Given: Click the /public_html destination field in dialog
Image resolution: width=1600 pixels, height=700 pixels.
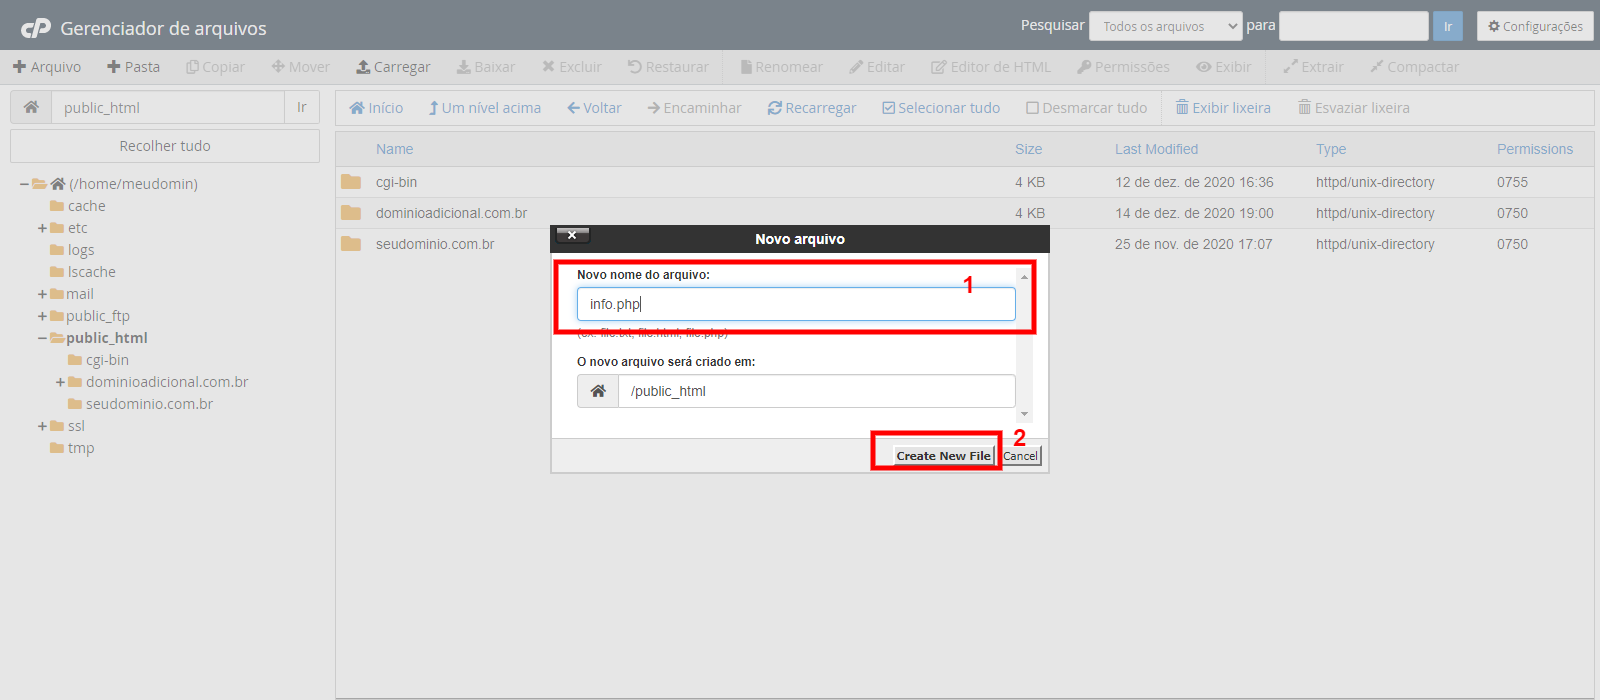Looking at the screenshot, I should 817,391.
